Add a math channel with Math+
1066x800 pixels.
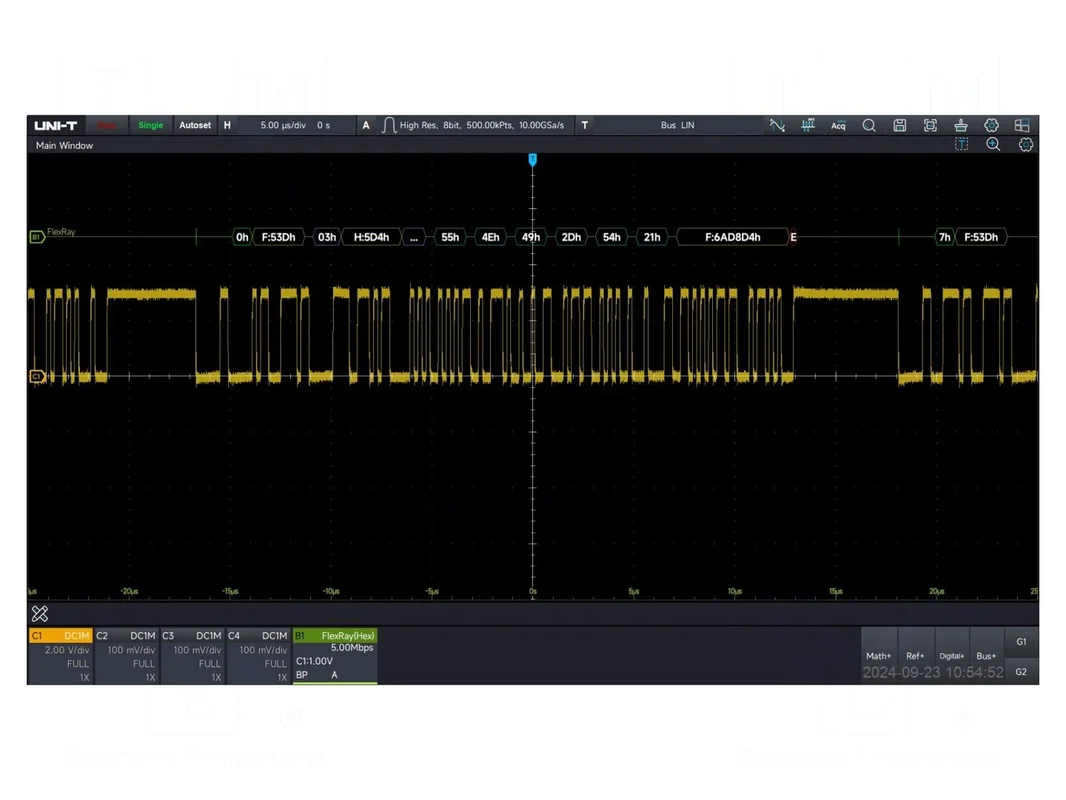[x=878, y=656]
